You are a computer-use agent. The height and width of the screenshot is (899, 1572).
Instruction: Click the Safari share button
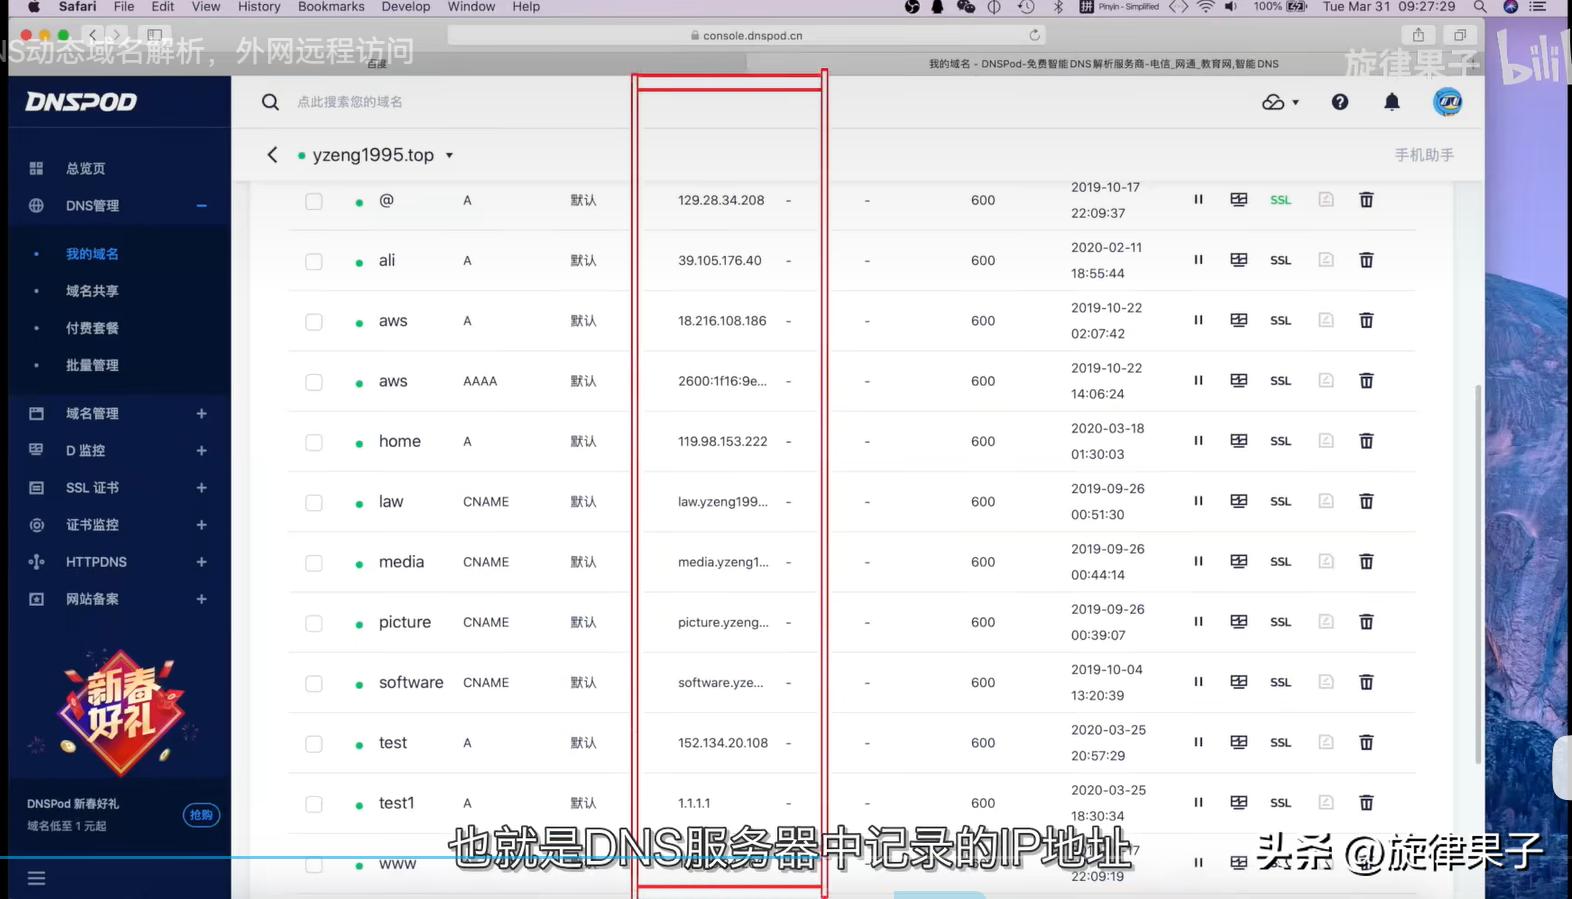1418,35
